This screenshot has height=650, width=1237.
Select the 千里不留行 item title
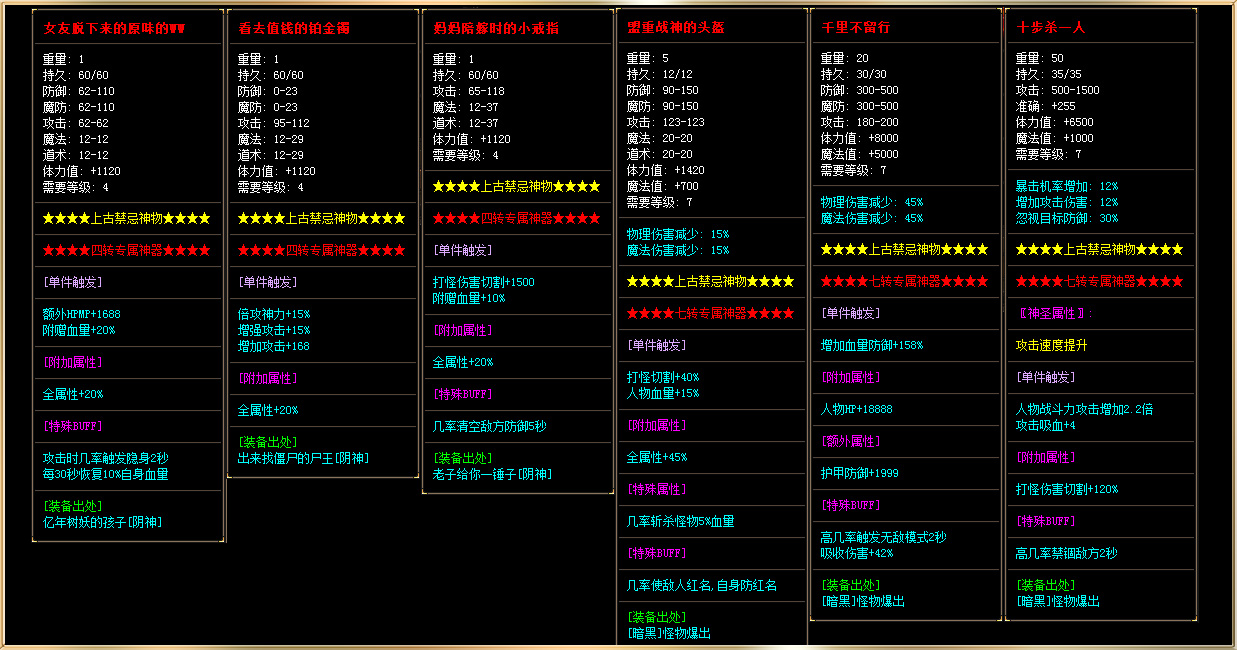click(x=855, y=28)
